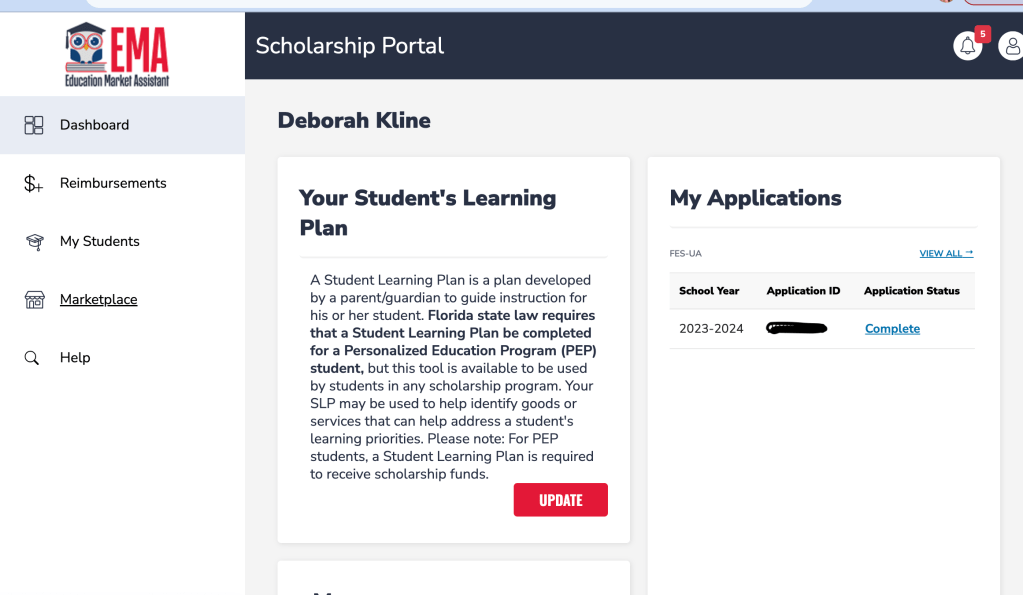Open the Marketplace sidebar link
The image size is (1023, 595).
(x=99, y=299)
